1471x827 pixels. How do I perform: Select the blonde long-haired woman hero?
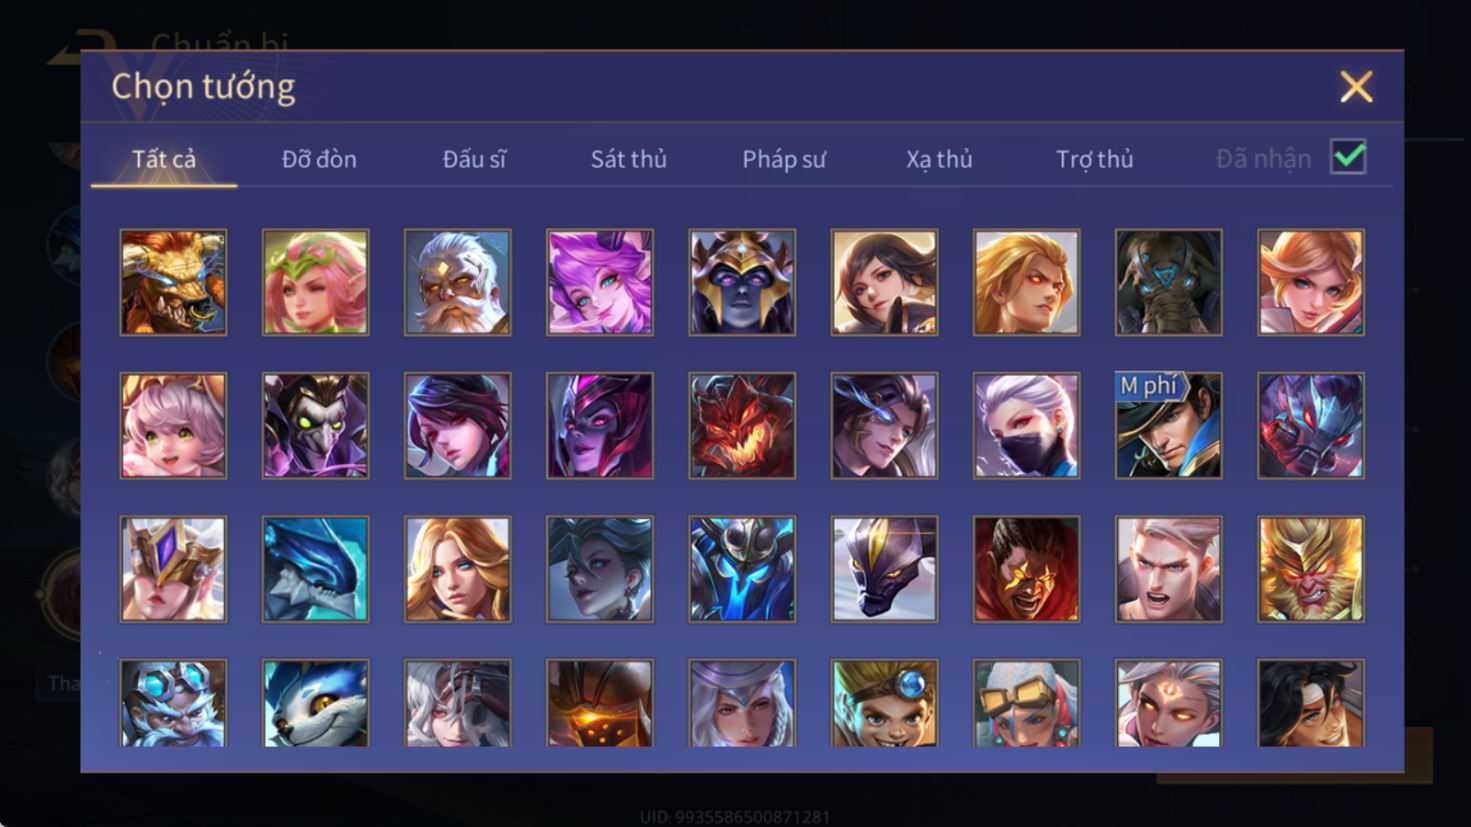[x=457, y=568]
